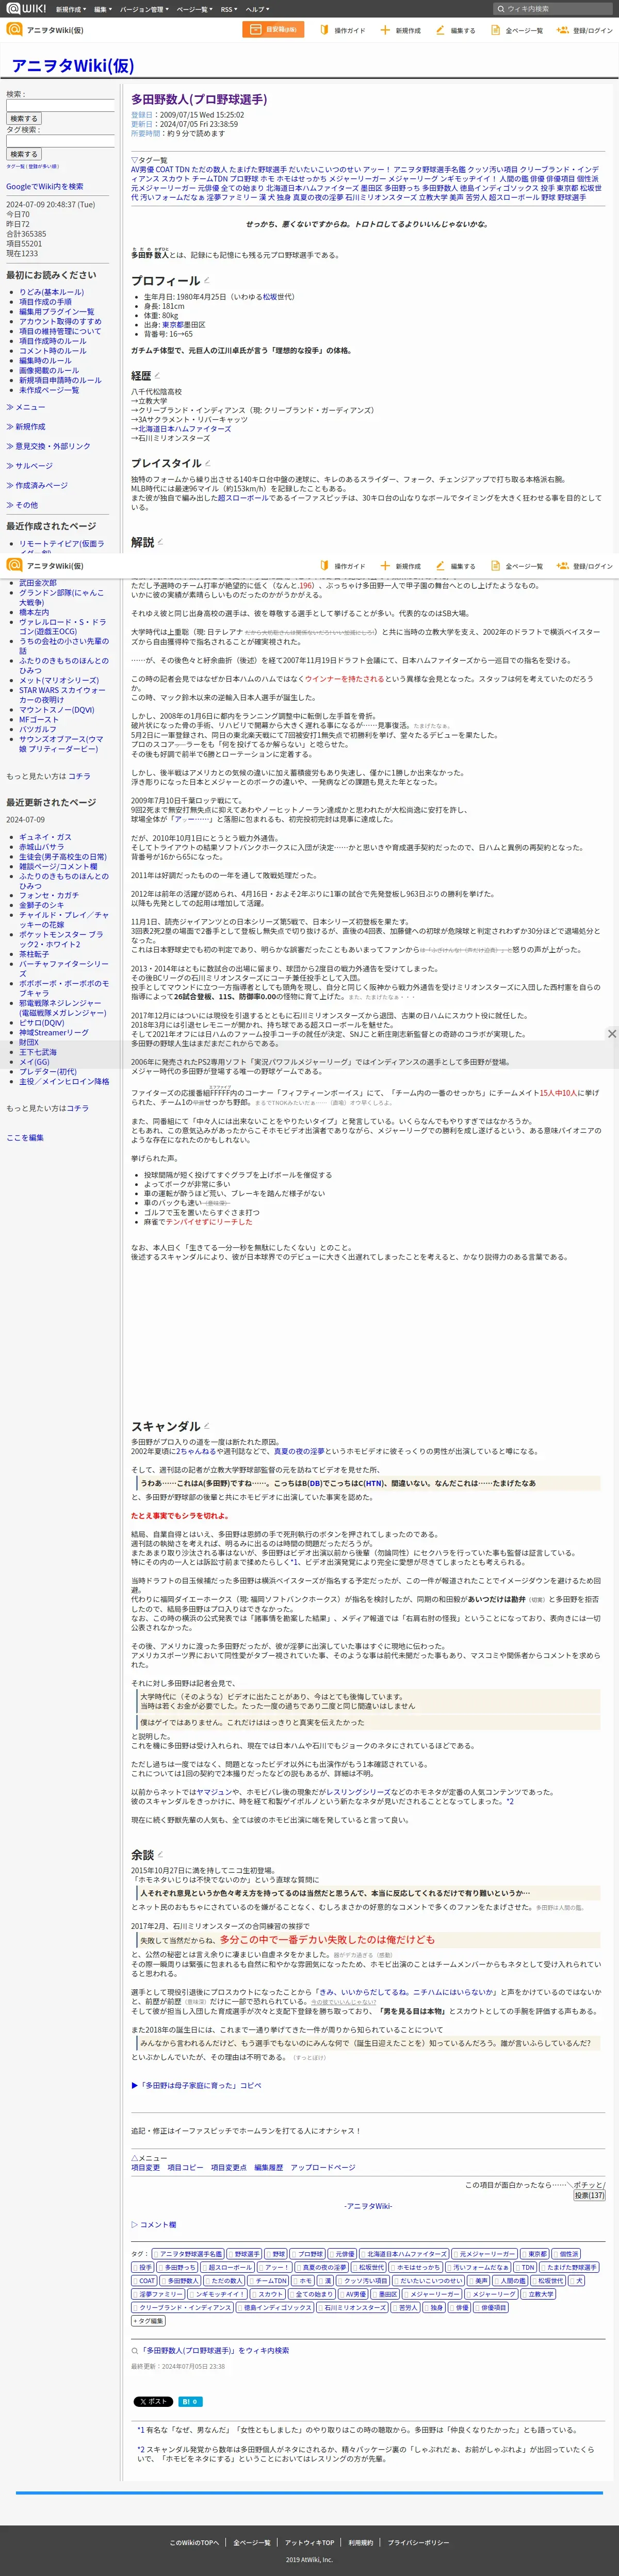
Task: Open the 新規作成 dropdown in top bar
Action: 71,9
